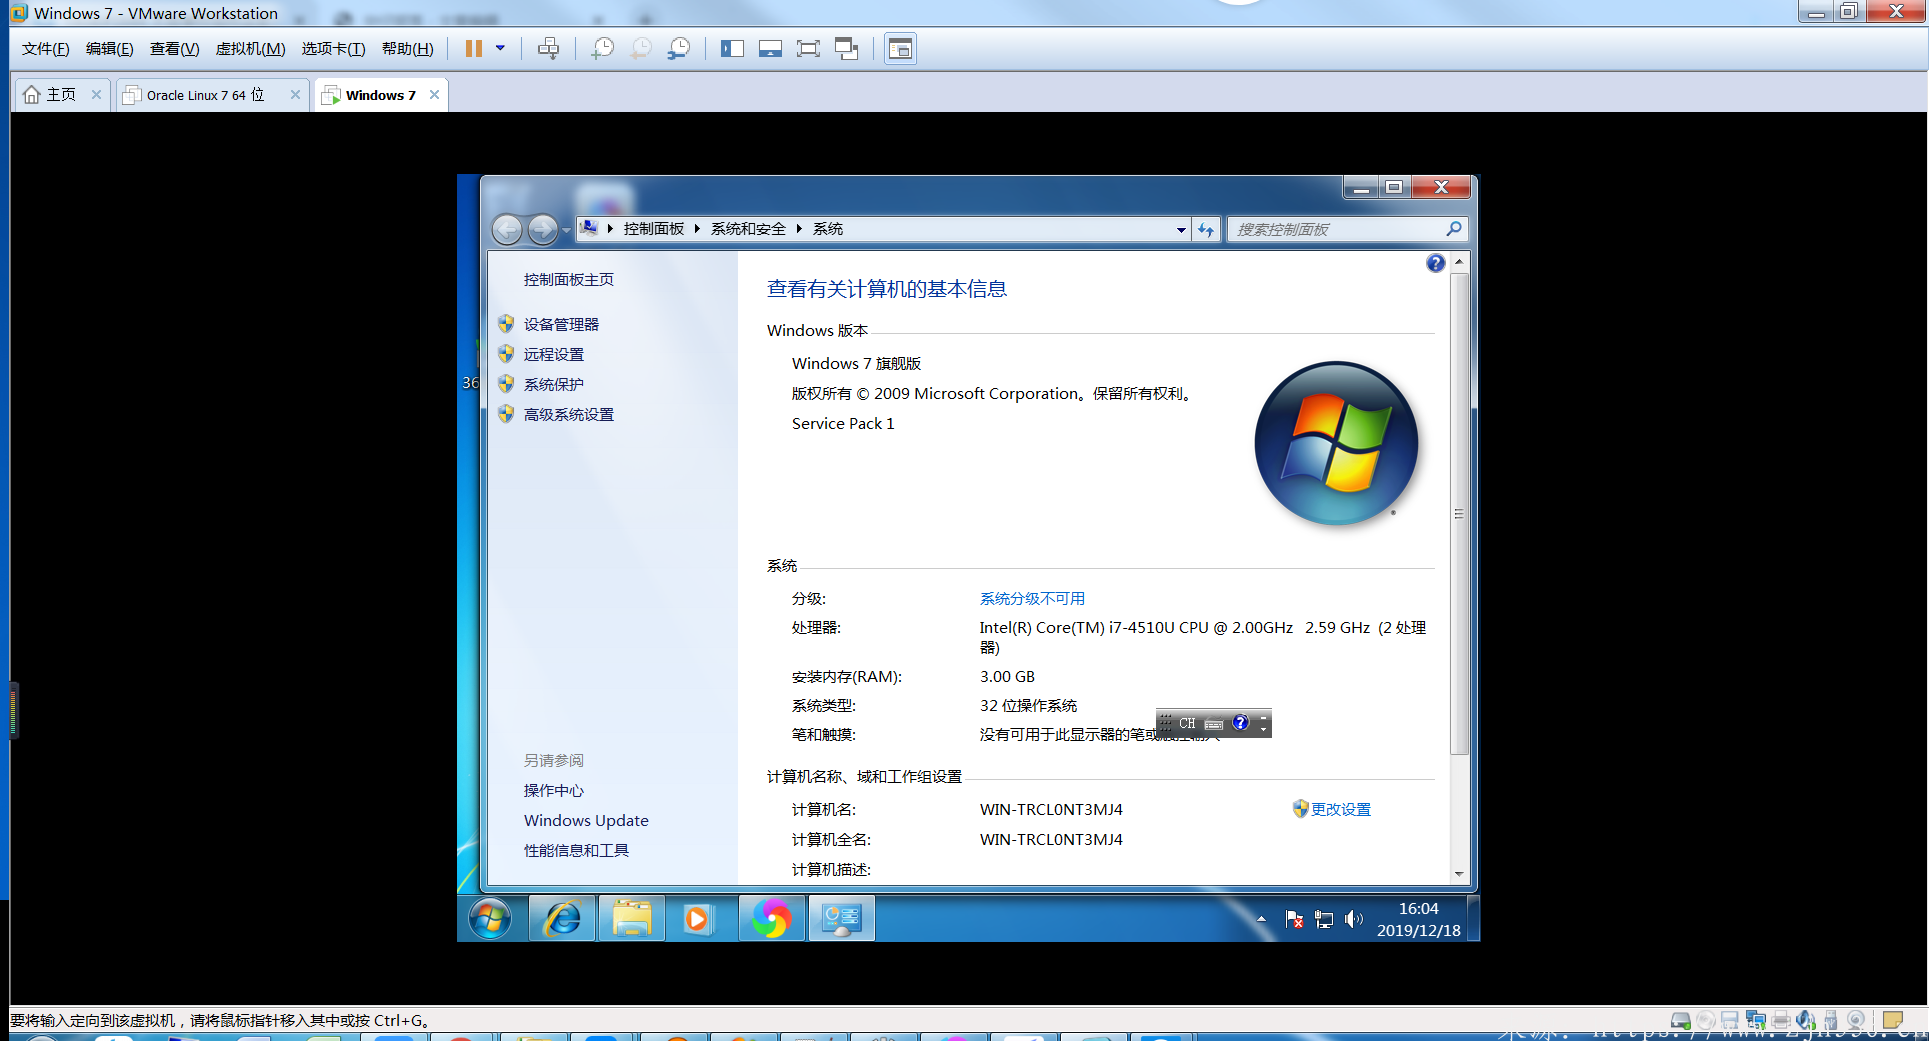1929x1041 pixels.
Task: Launch Windows Media Player from taskbar
Action: (699, 918)
